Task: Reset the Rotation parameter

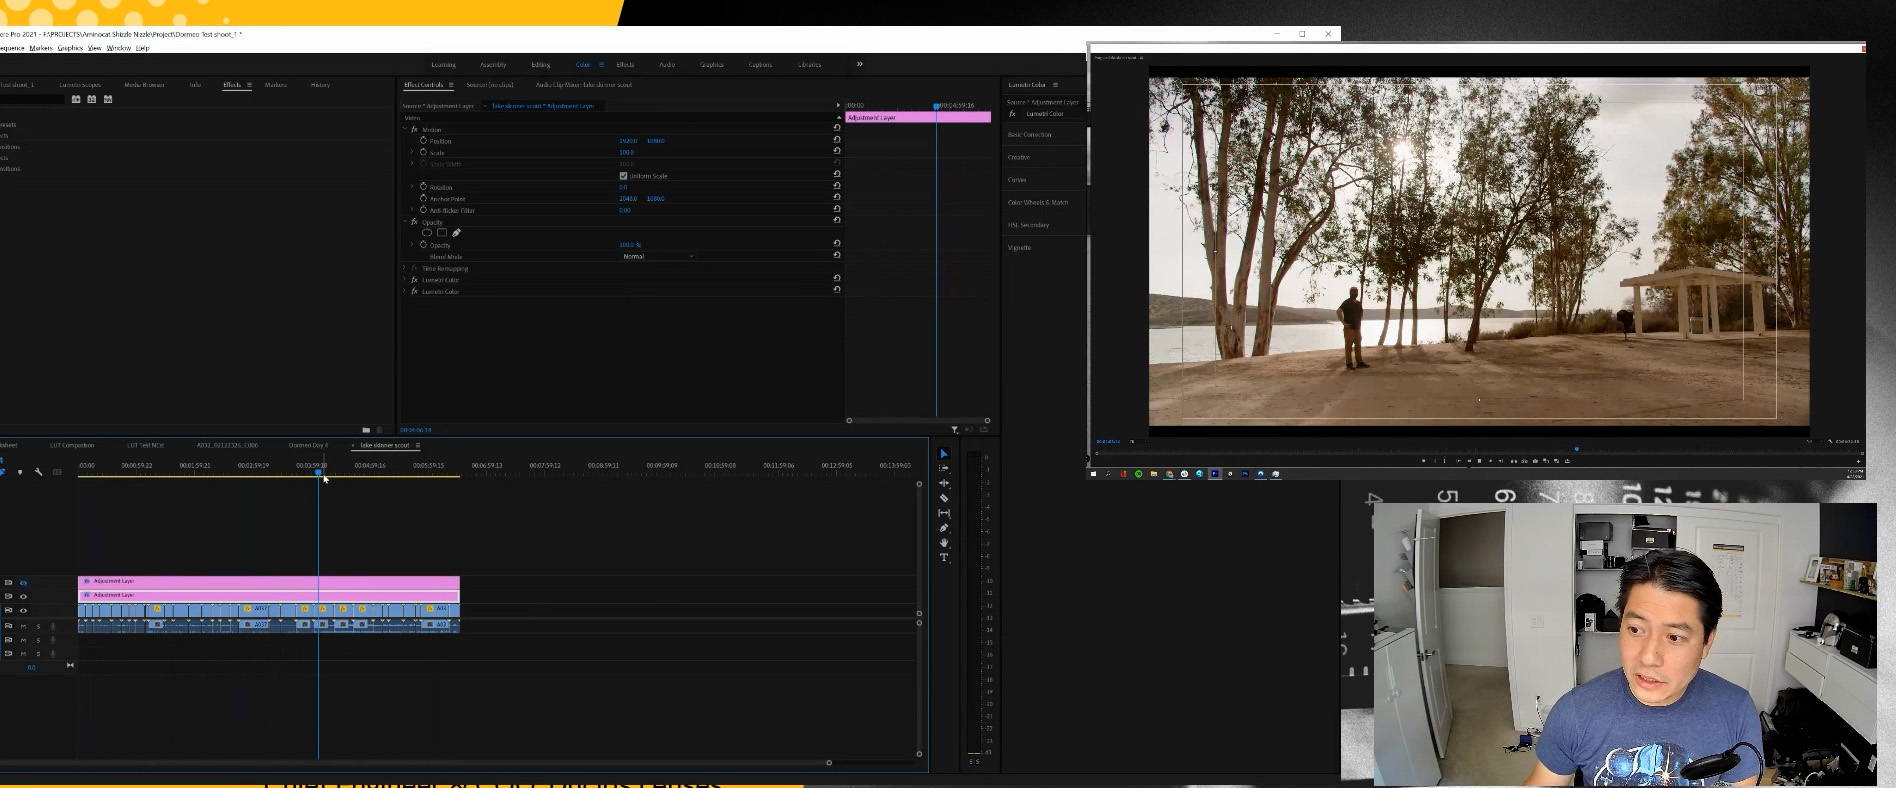Action: pos(837,186)
